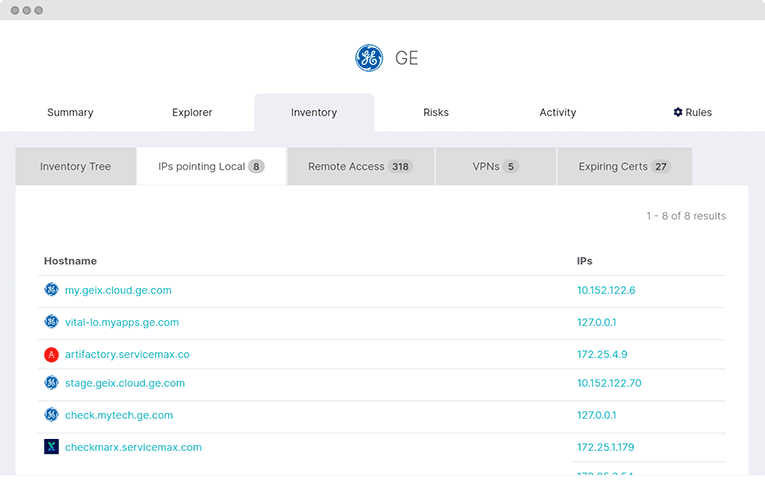
Task: Click IP address 10.152.122.6
Action: 606,290
